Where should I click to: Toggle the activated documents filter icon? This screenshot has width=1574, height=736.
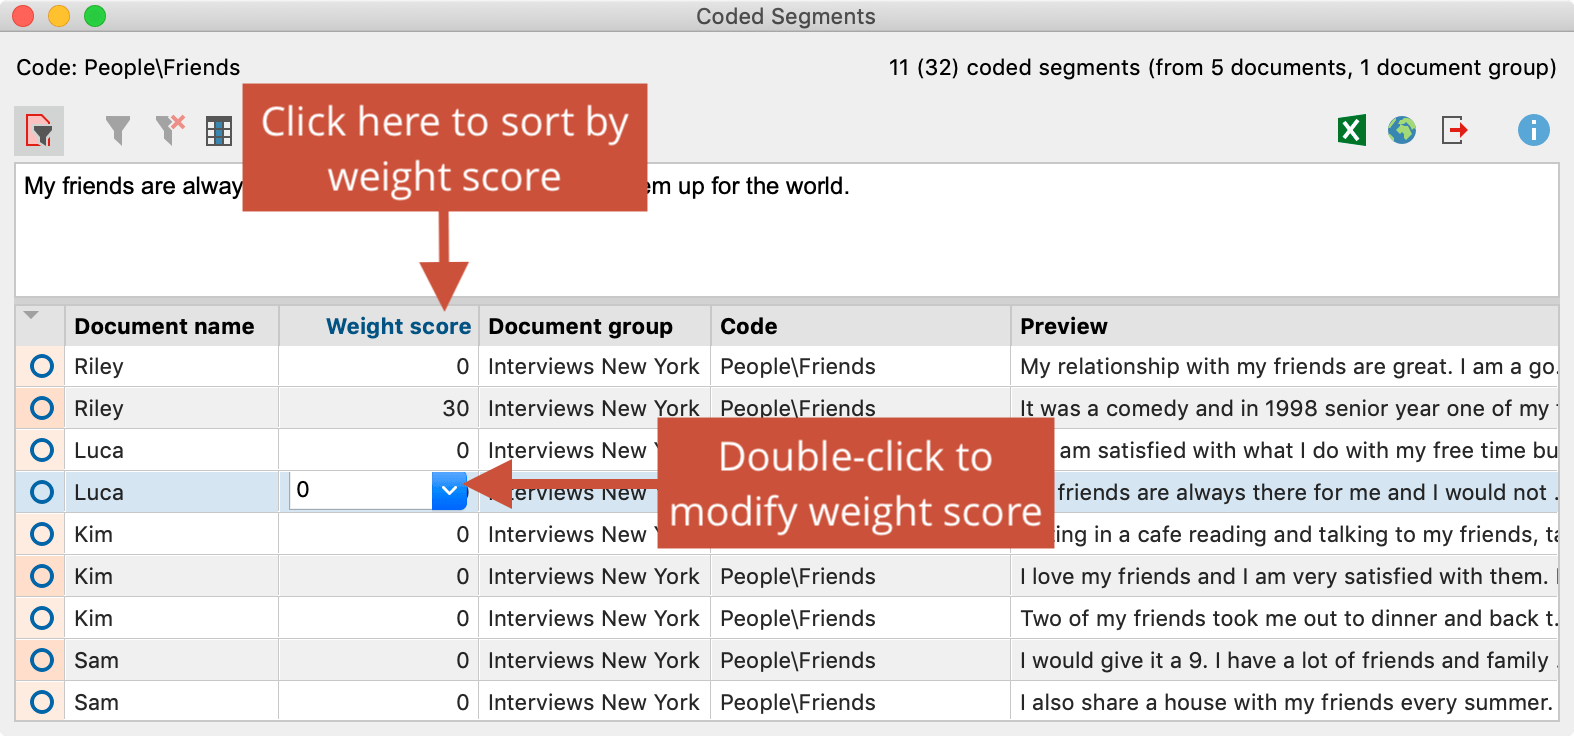39,131
